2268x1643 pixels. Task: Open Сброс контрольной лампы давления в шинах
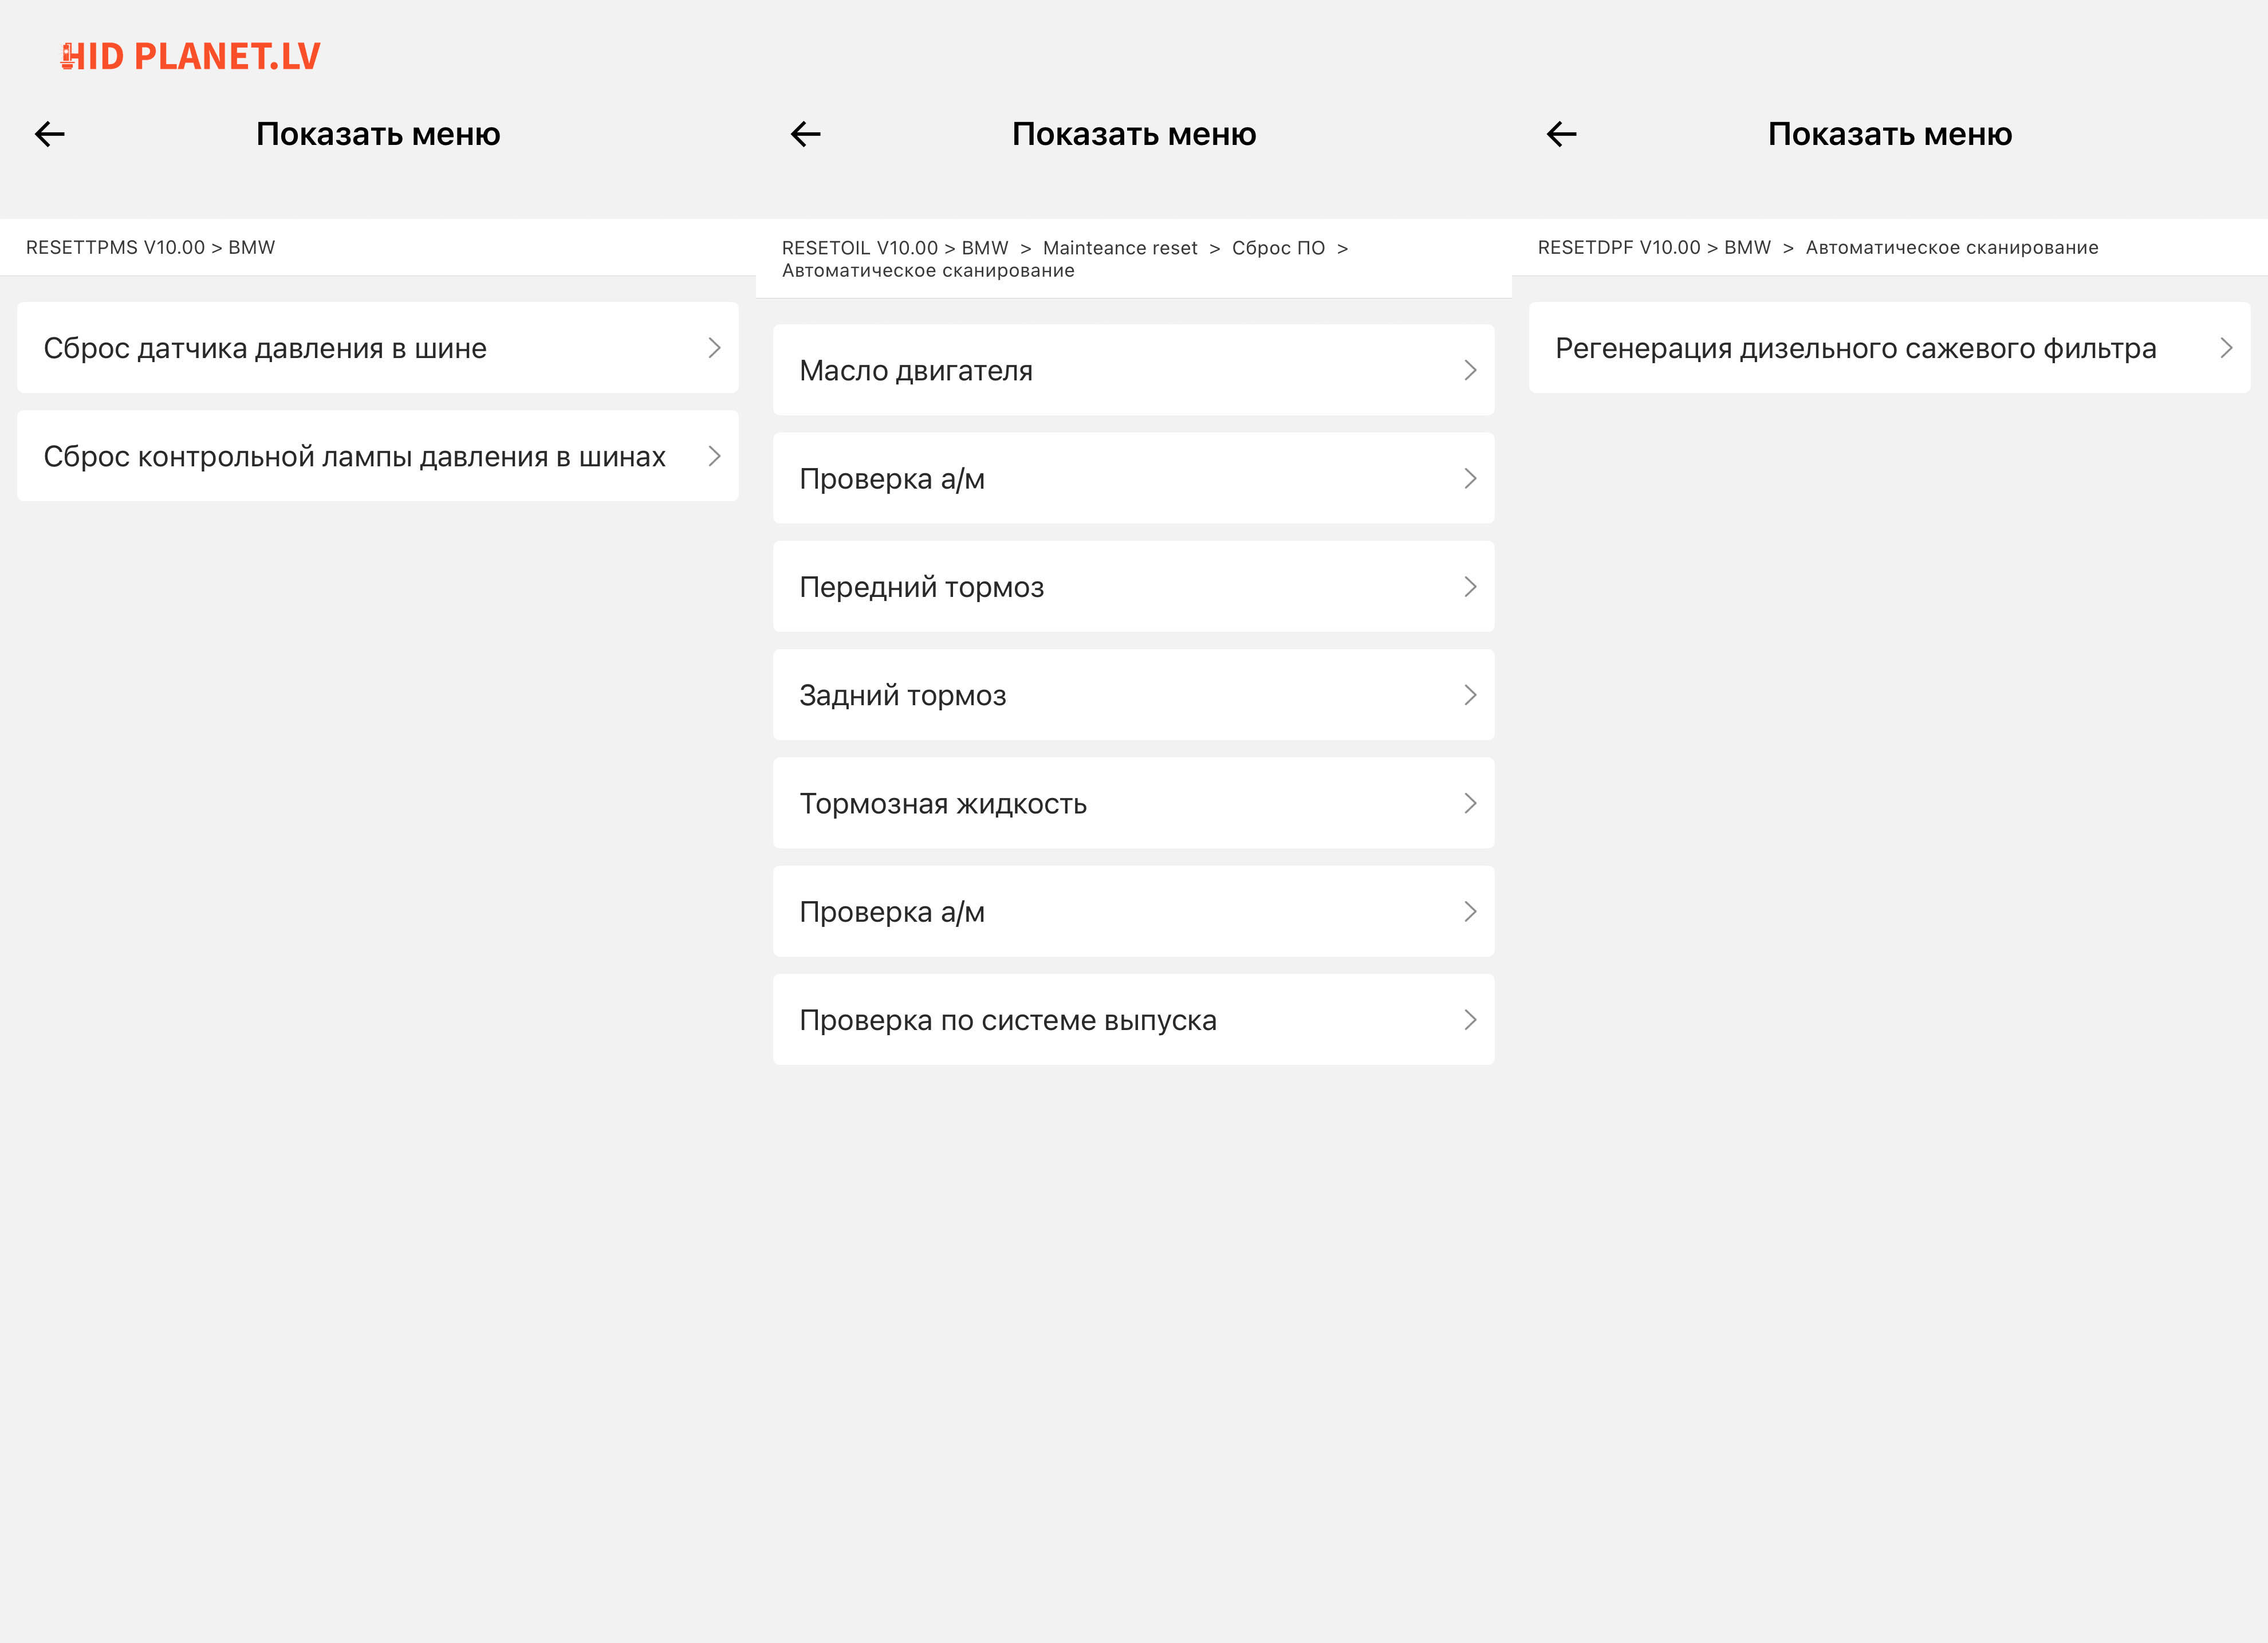click(x=377, y=456)
